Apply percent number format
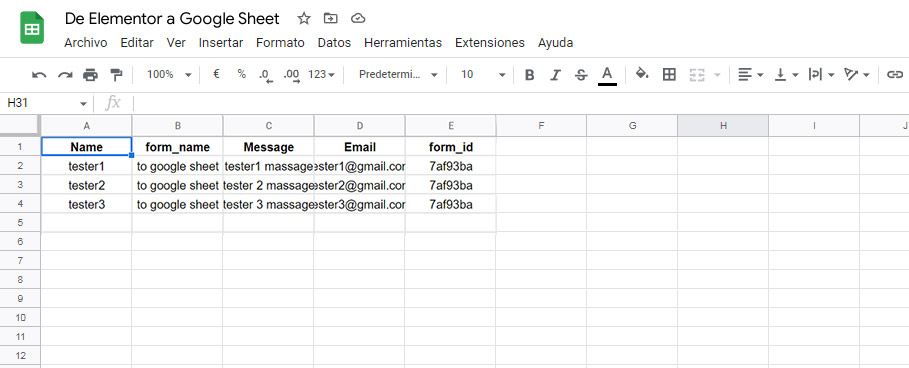This screenshot has height=368, width=909. click(x=242, y=74)
